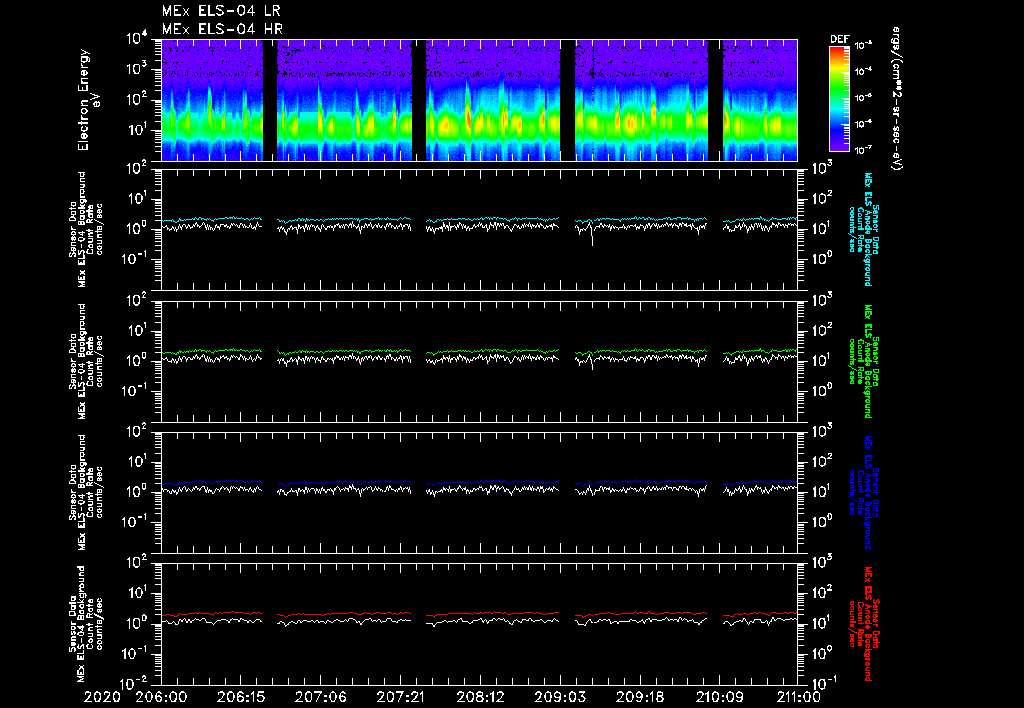Click the white Sensor Data label beside the cyan panel

point(86,229)
